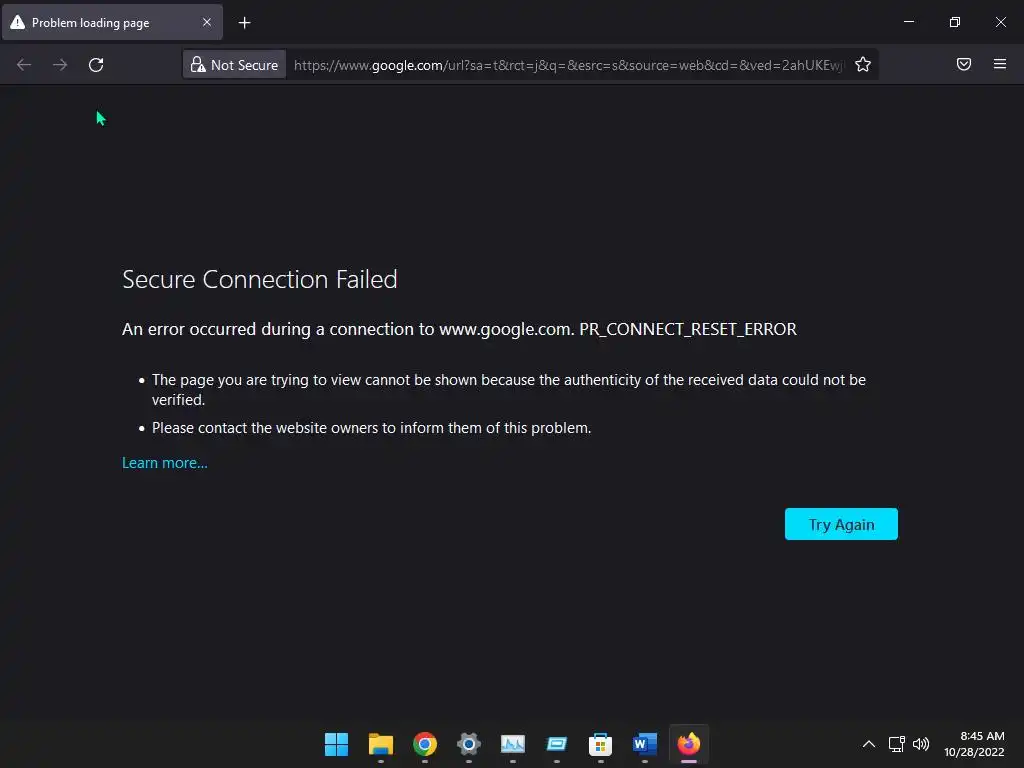Open a new tab
Screen dimensions: 1024x768
click(244, 22)
